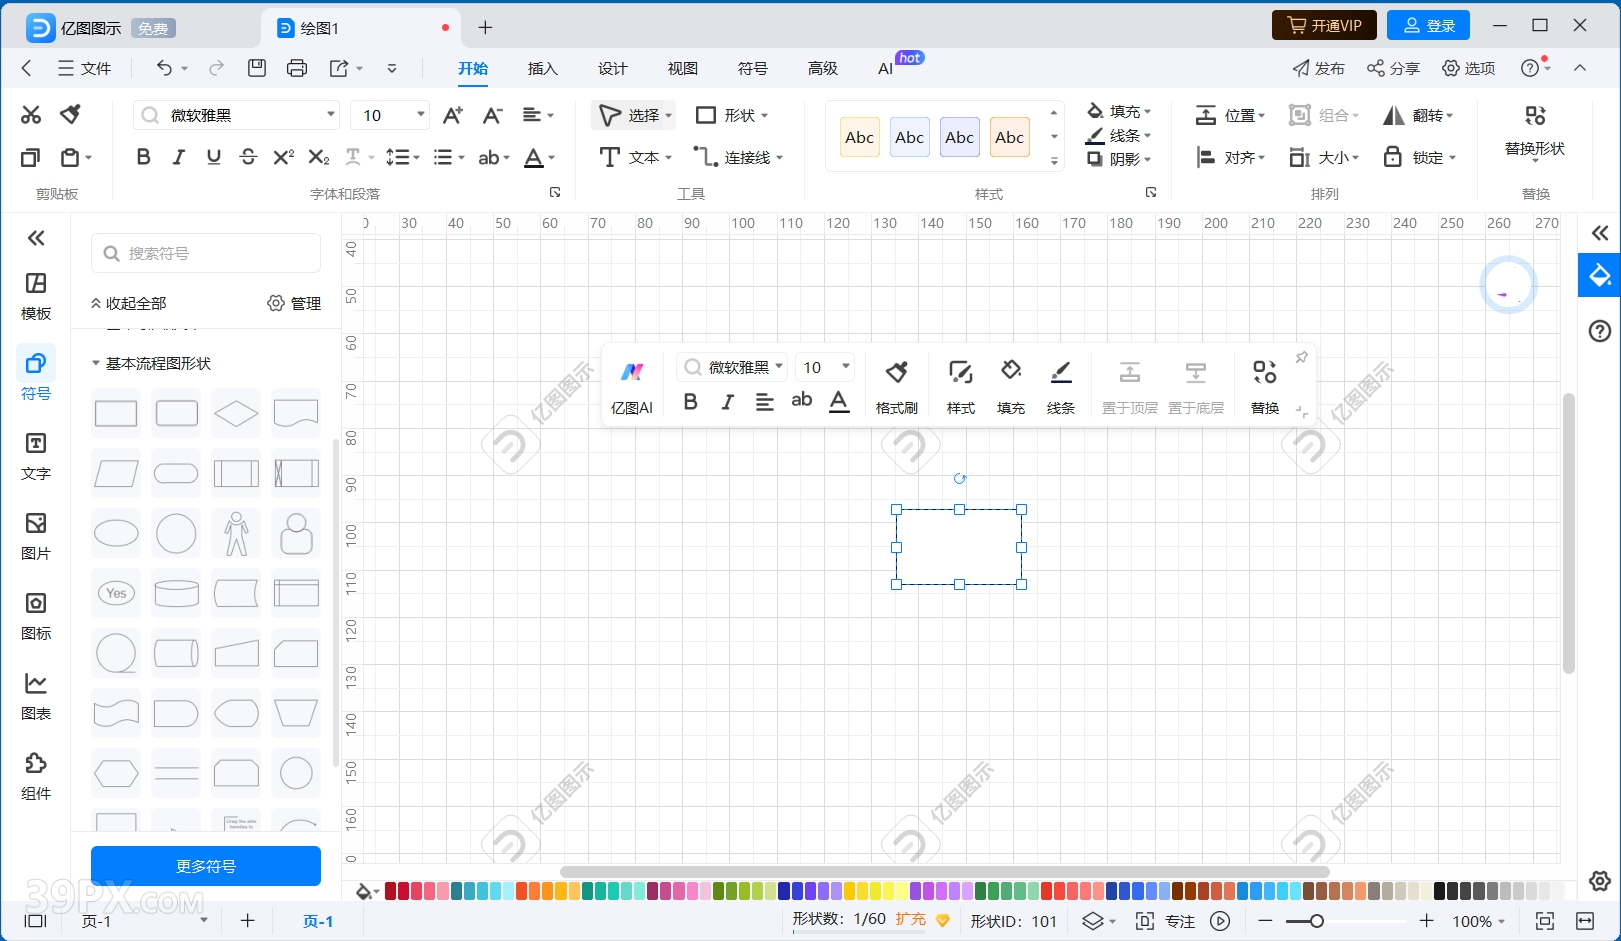Toggle italic in floating toolbar
Image resolution: width=1621 pixels, height=941 pixels.
(x=727, y=402)
